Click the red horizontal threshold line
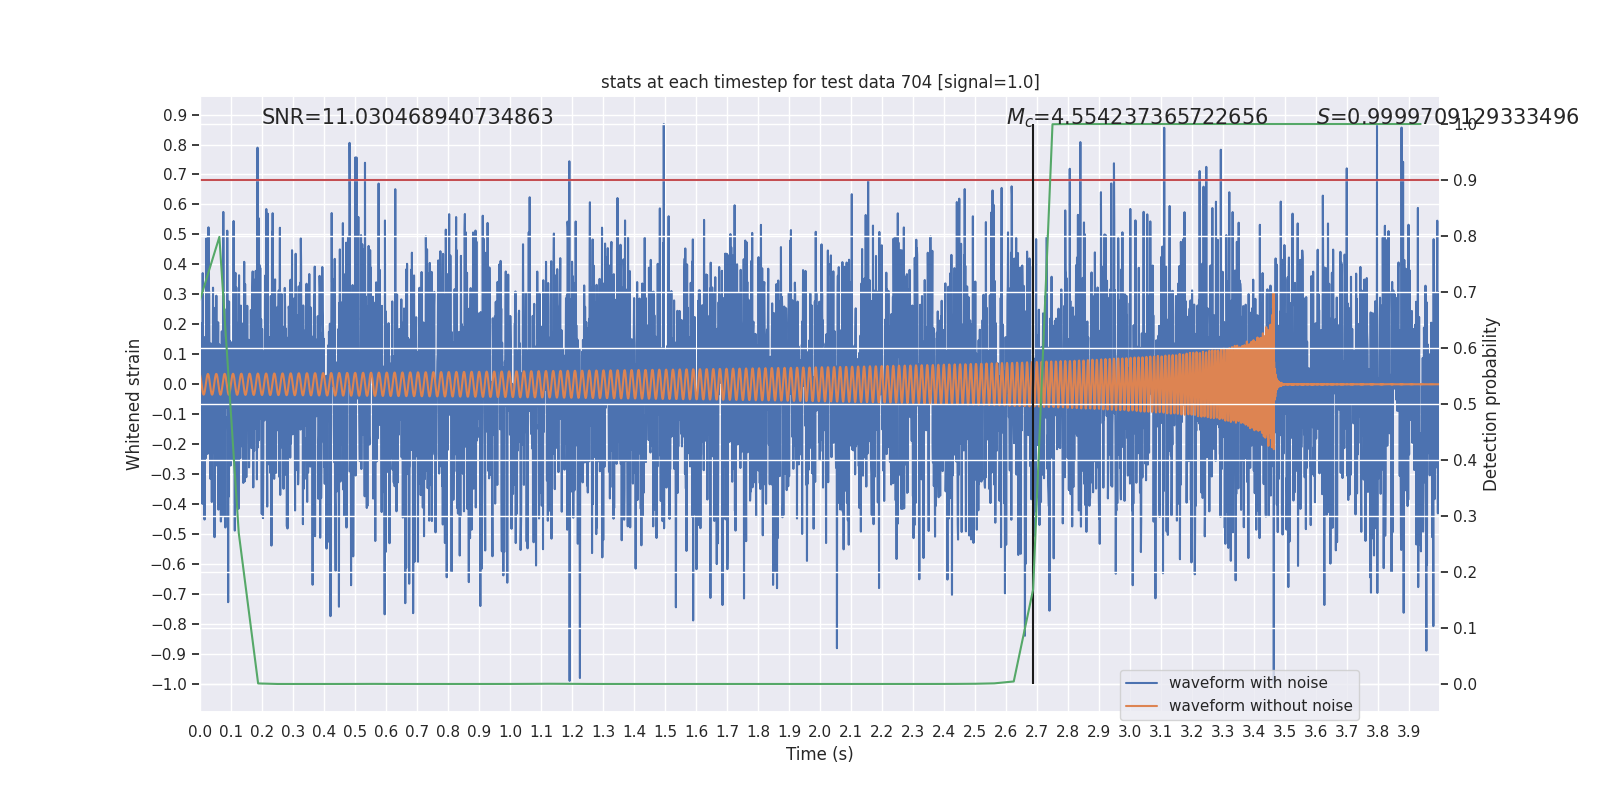This screenshot has width=1600, height=800. coord(820,180)
